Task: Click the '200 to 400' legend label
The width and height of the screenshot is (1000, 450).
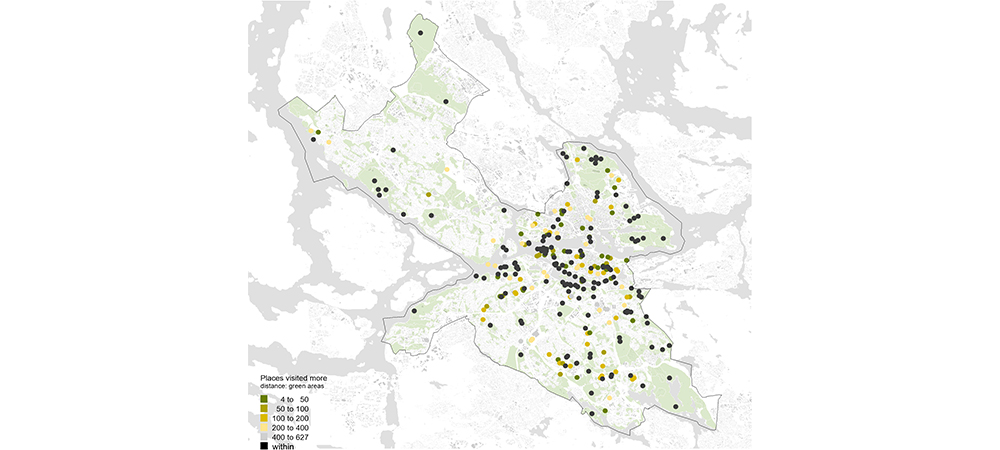Action: (293, 428)
